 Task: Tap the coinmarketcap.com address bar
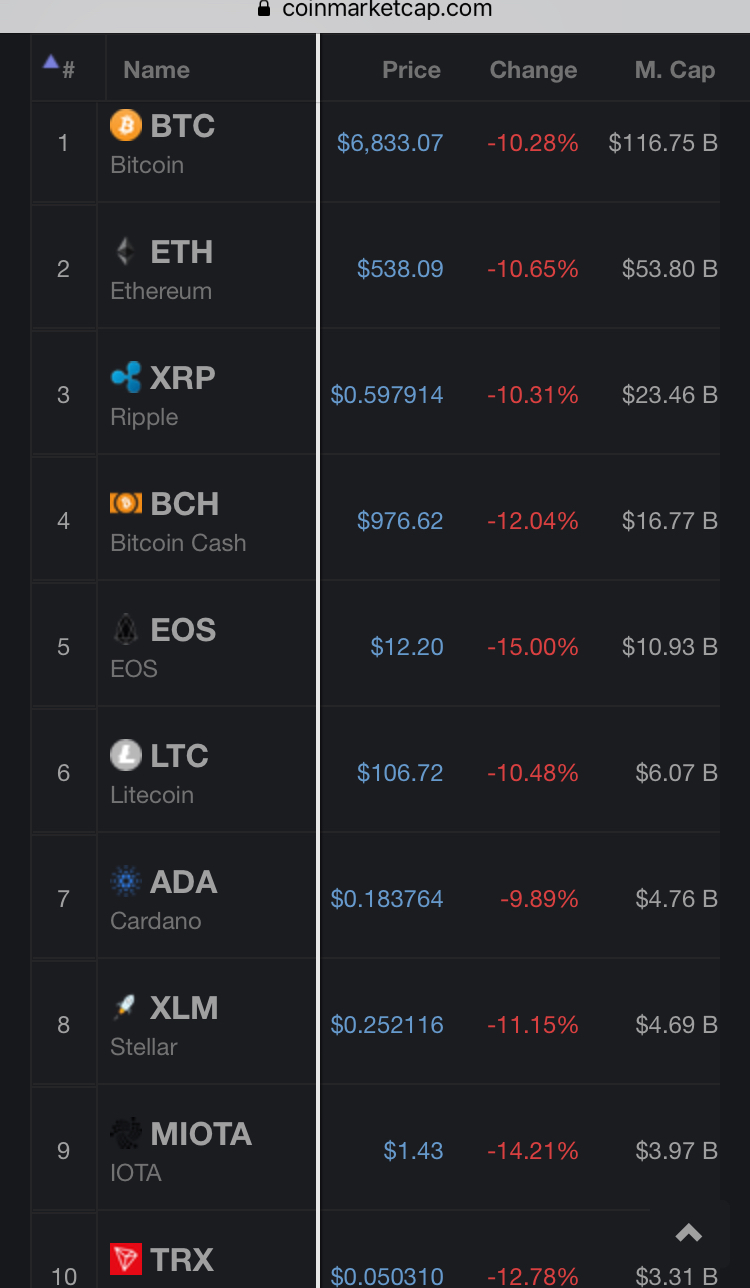coord(375,10)
